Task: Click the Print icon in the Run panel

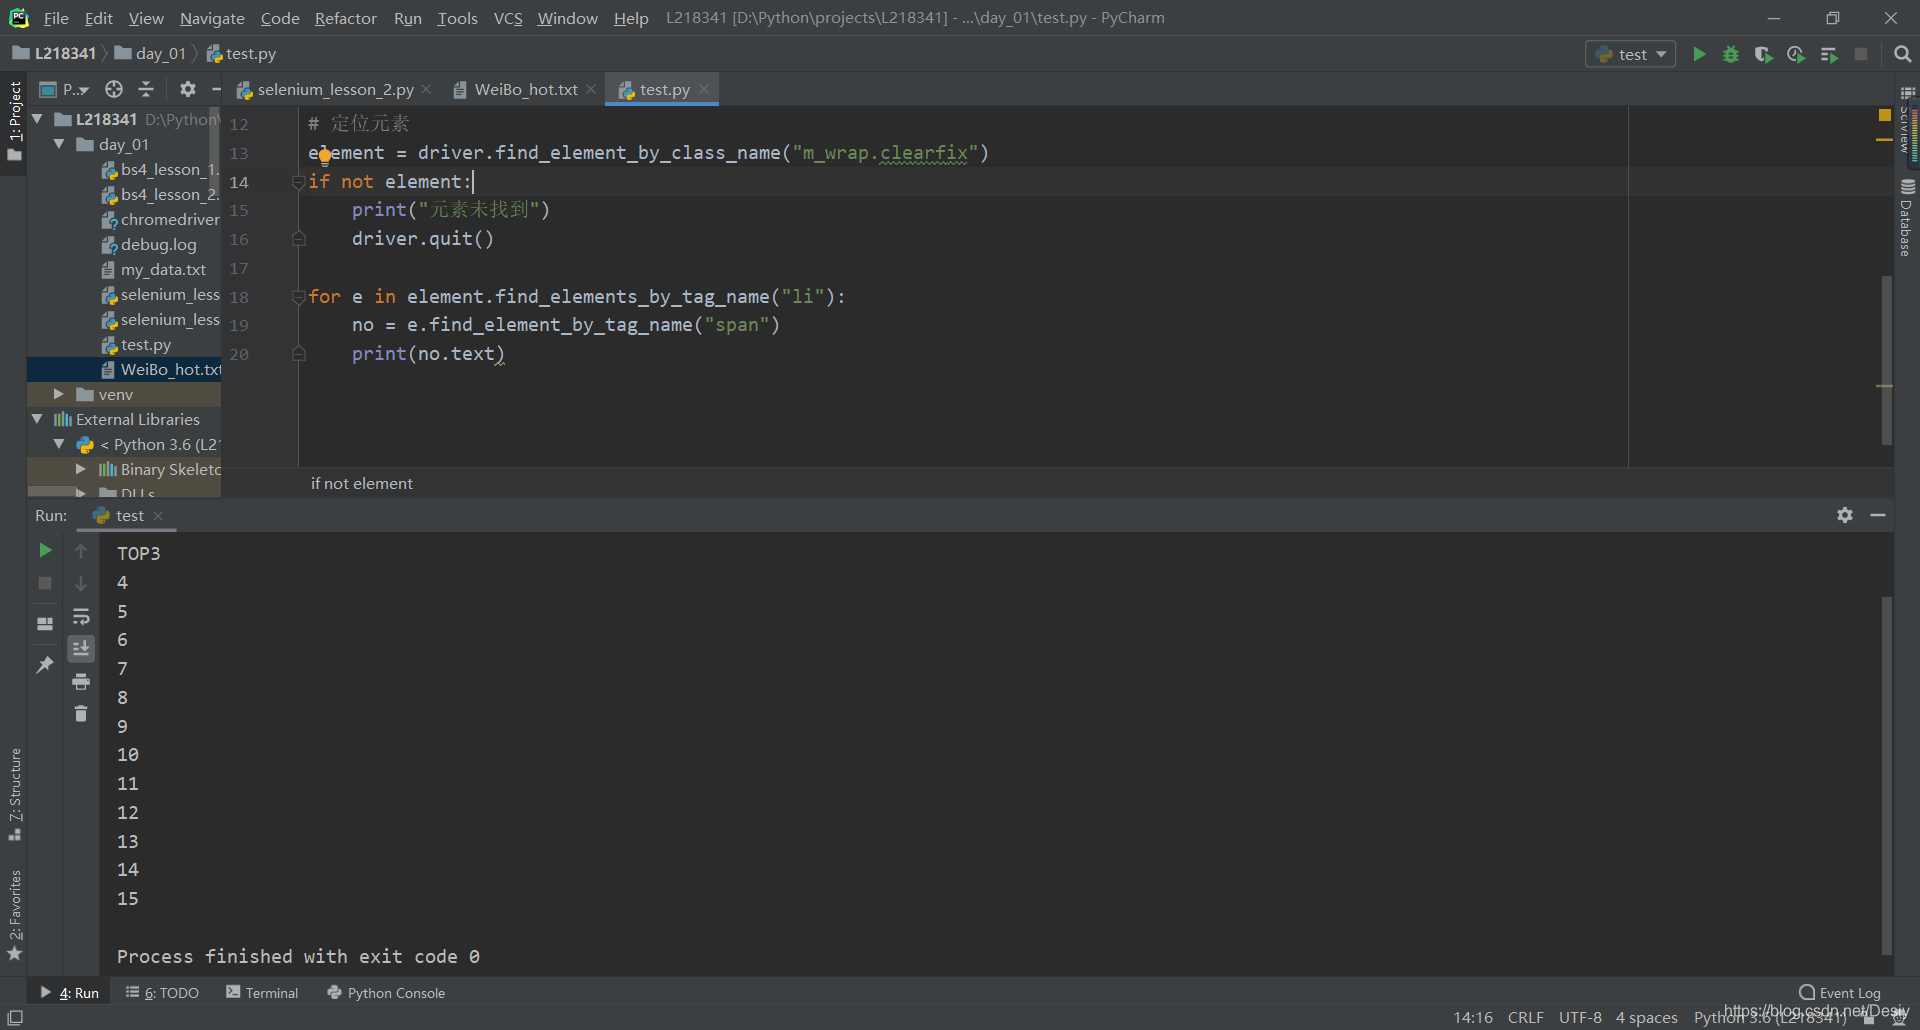Action: tap(81, 682)
